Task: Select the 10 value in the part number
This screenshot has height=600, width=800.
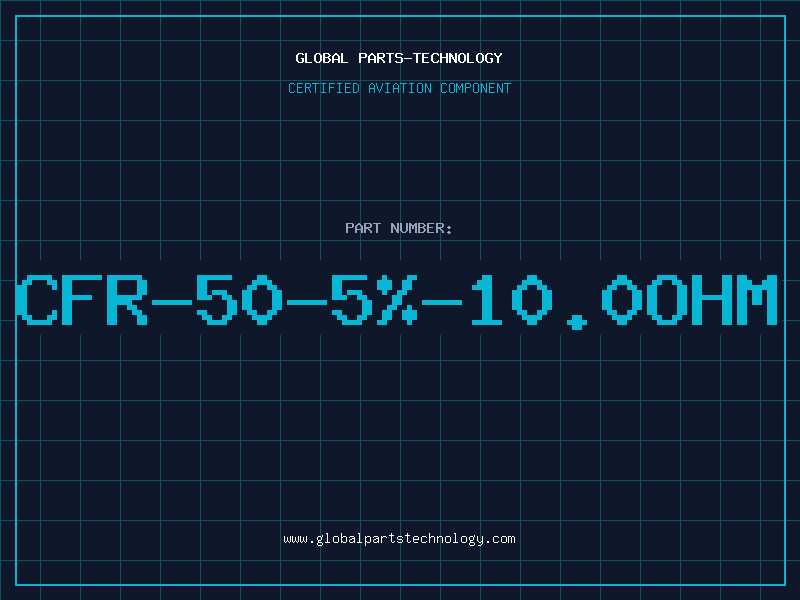Action: click(x=511, y=300)
